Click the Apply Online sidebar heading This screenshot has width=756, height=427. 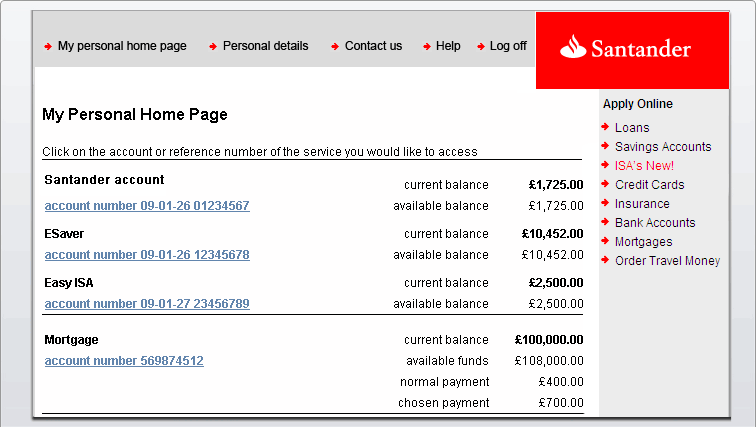tap(637, 104)
